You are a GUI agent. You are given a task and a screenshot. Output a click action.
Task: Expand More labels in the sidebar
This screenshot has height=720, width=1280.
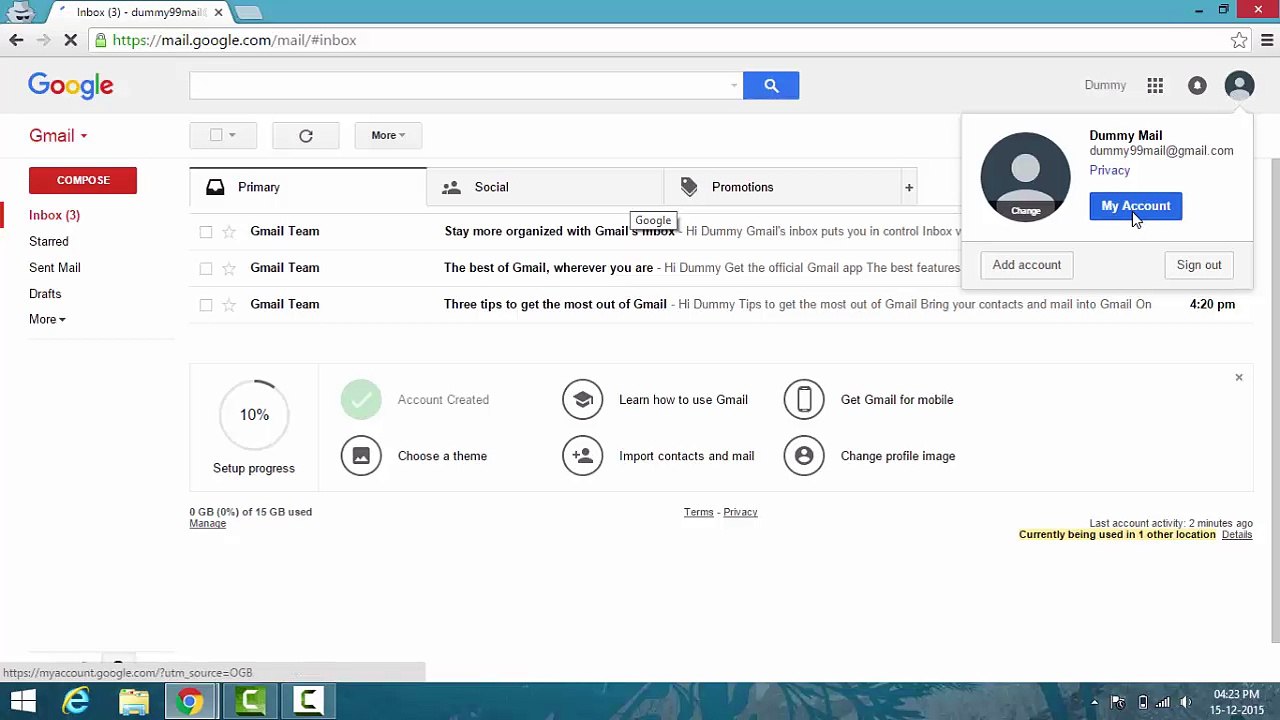(x=47, y=320)
